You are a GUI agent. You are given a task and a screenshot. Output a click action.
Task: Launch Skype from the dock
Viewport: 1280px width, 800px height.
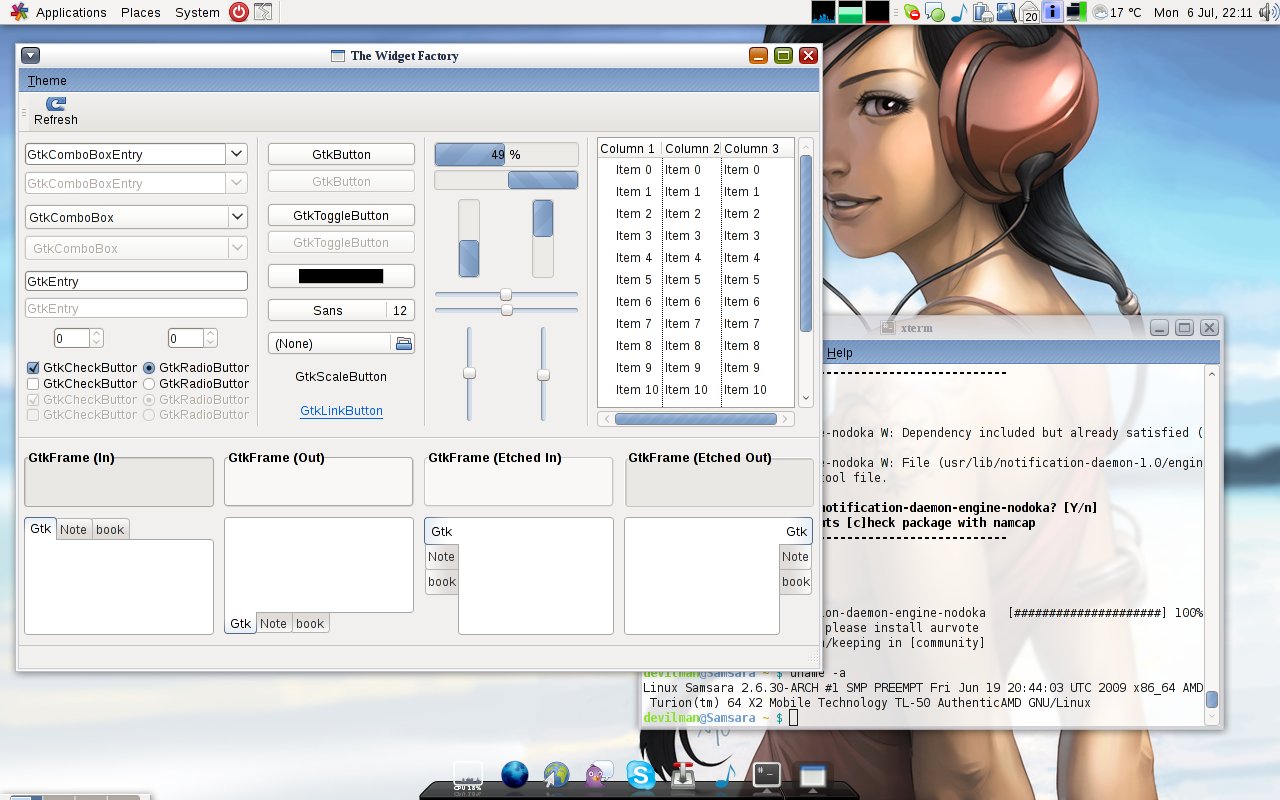pos(641,775)
